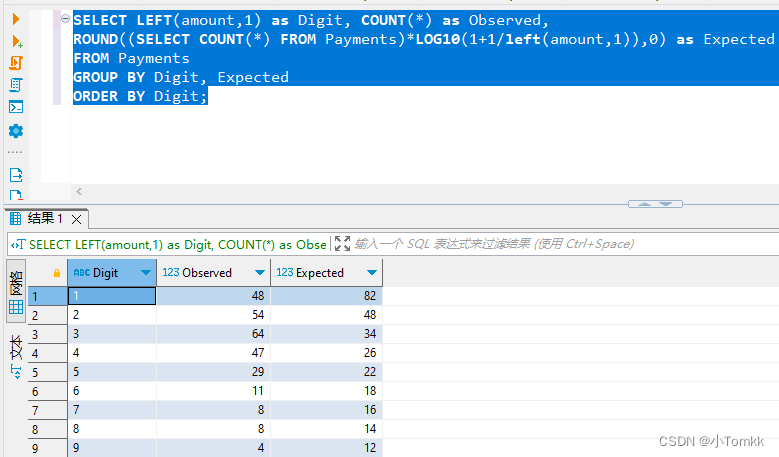Click the Expected column header
The height and width of the screenshot is (457, 779).
[326, 273]
